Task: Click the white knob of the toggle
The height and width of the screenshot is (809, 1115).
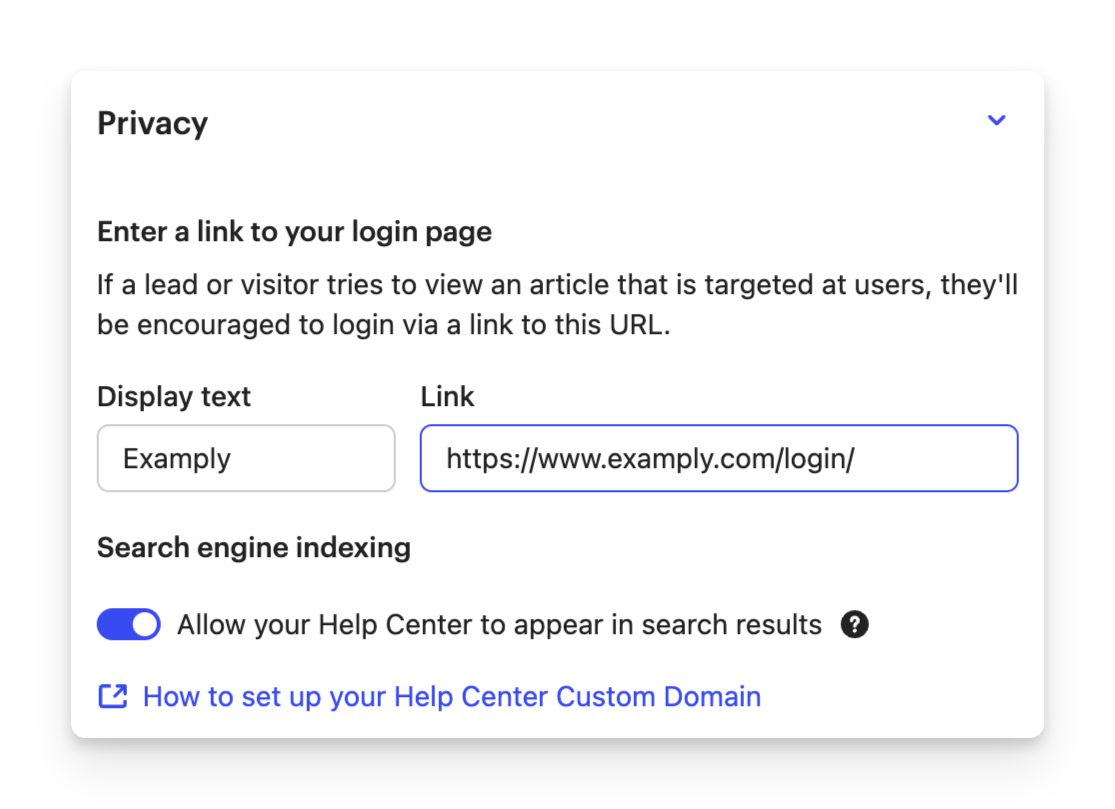Action: (x=145, y=625)
